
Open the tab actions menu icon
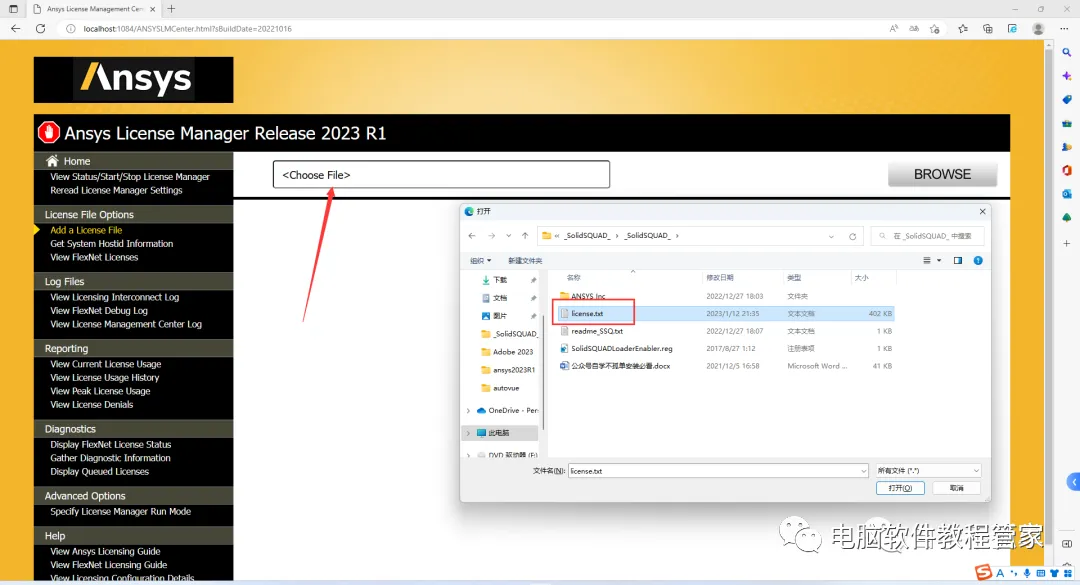(13, 9)
